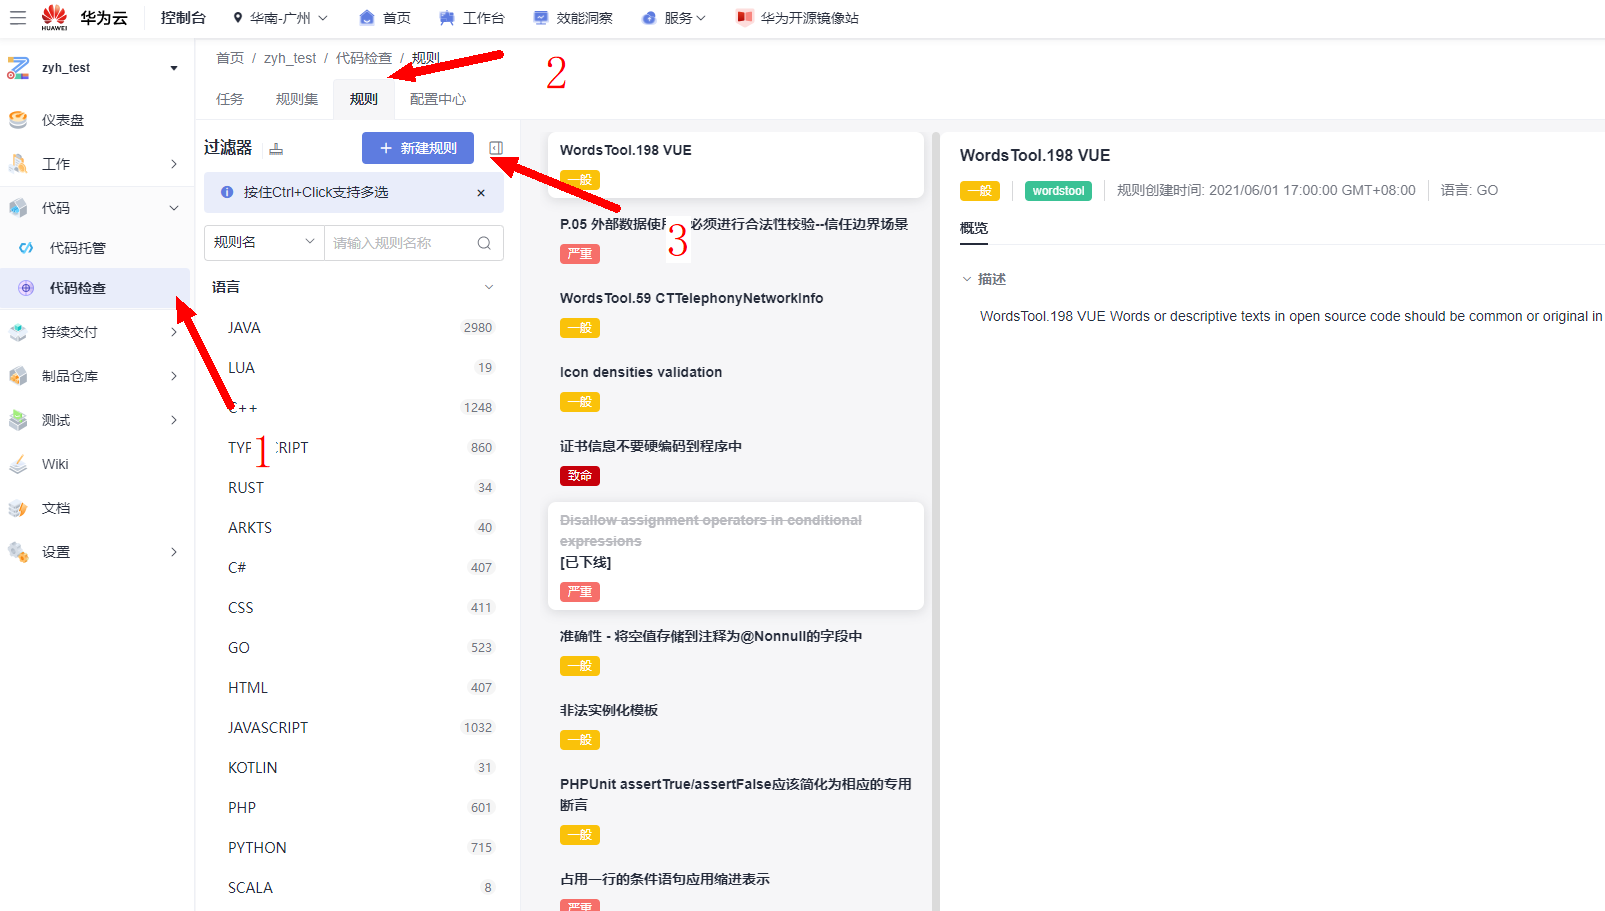This screenshot has height=911, width=1605.
Task: Open the zyh_test project switcher dropdown
Action: [x=174, y=68]
